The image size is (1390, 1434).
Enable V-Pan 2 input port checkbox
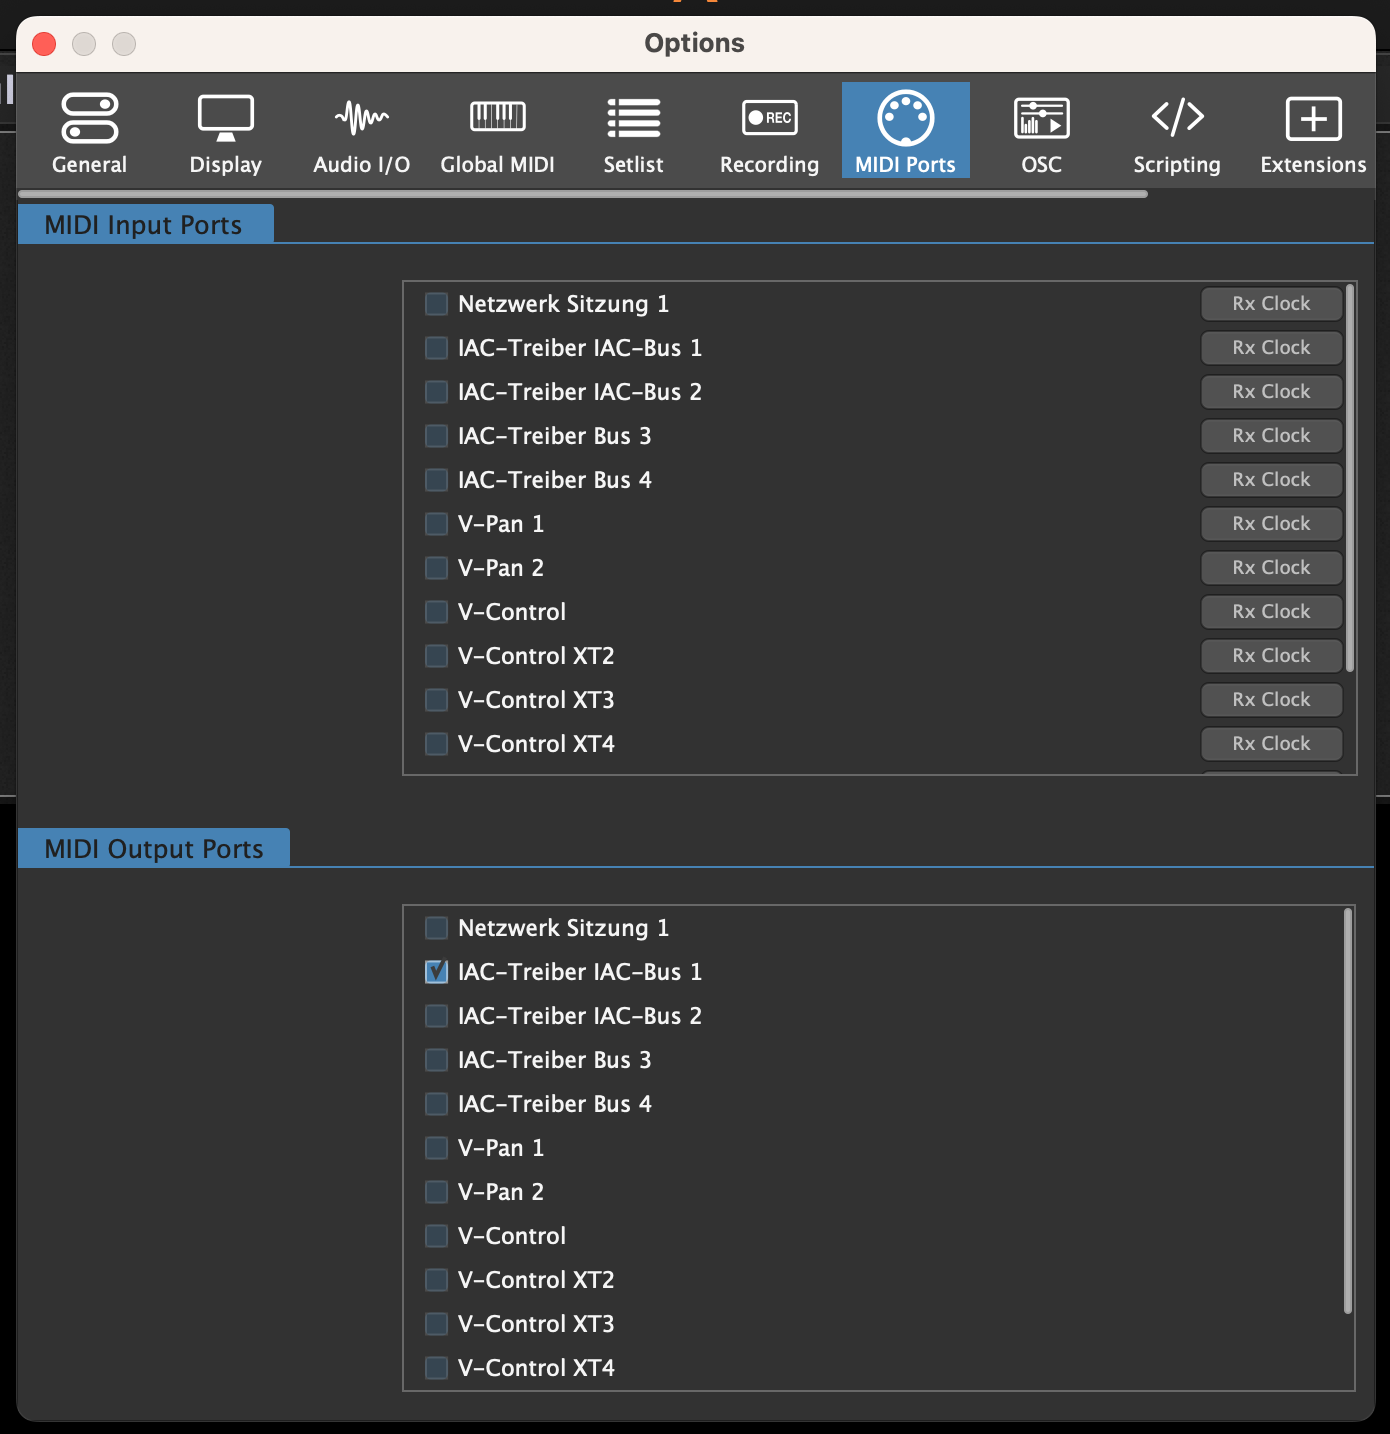436,568
